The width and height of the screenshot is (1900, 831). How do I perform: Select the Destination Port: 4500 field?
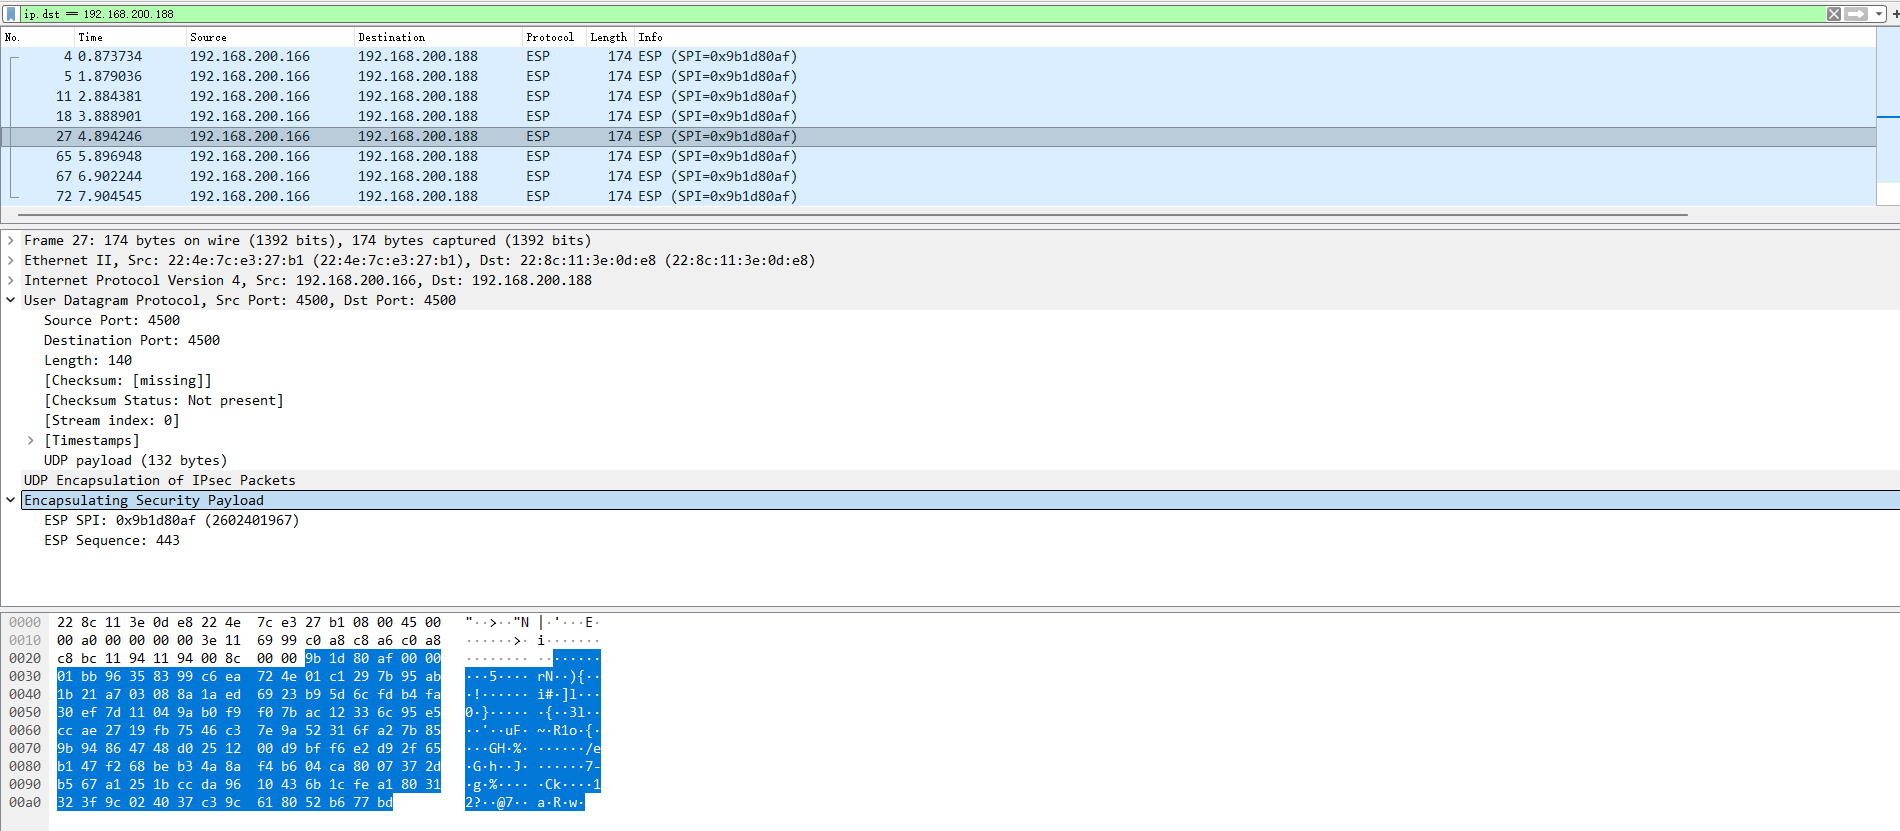[x=132, y=341]
